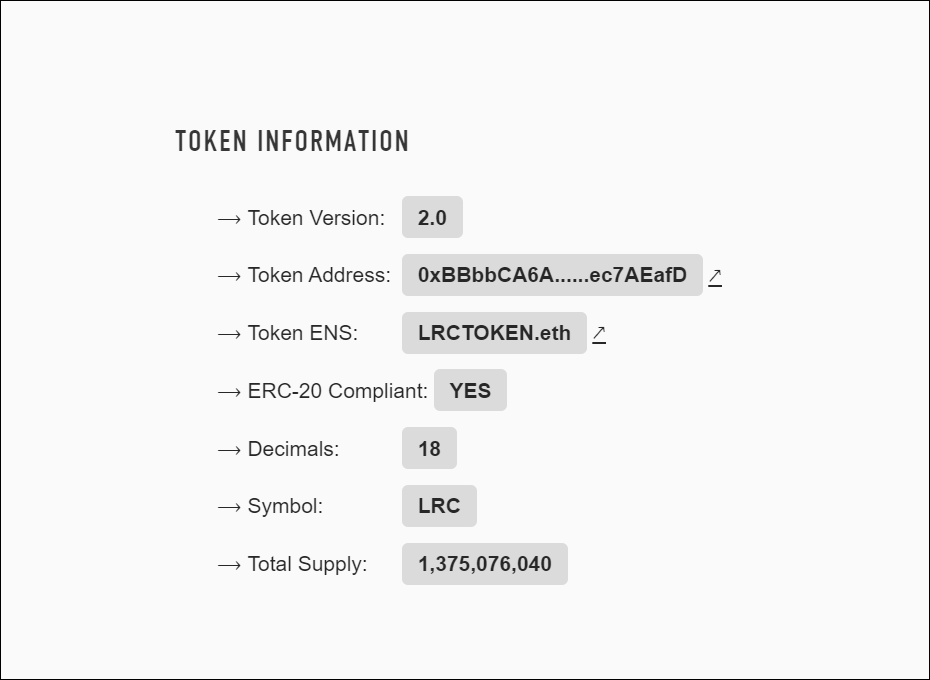The height and width of the screenshot is (680, 930).
Task: Select the truncated token address 0xBBbbCA6A badge
Action: pos(552,275)
